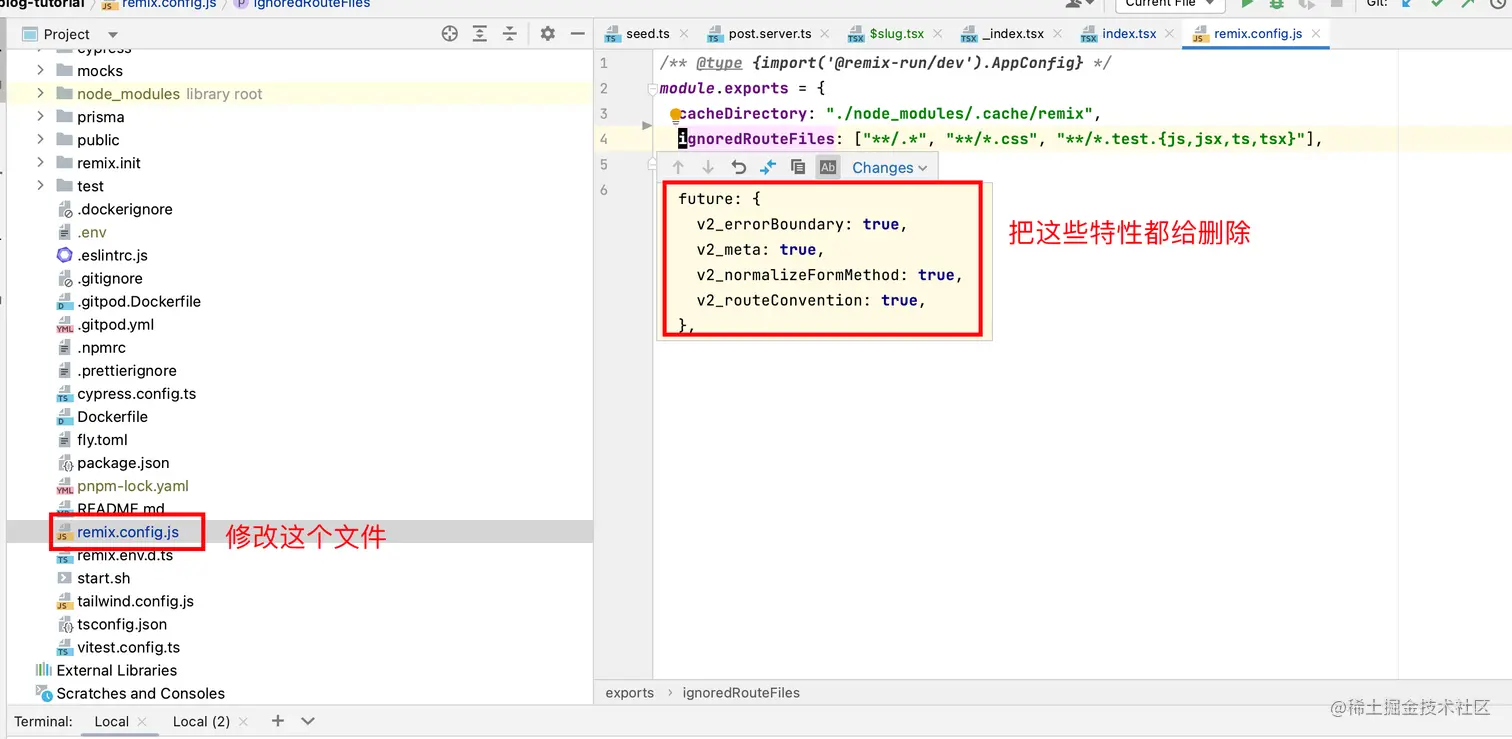
Task: Click the ignoredRouteFiles bottom breadcrumb
Action: (741, 692)
